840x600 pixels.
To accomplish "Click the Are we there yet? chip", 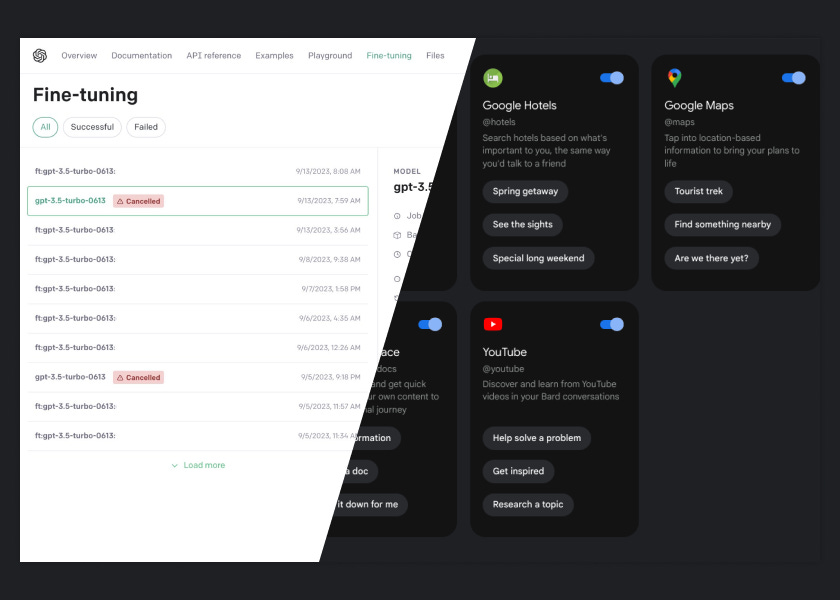I will pos(711,258).
